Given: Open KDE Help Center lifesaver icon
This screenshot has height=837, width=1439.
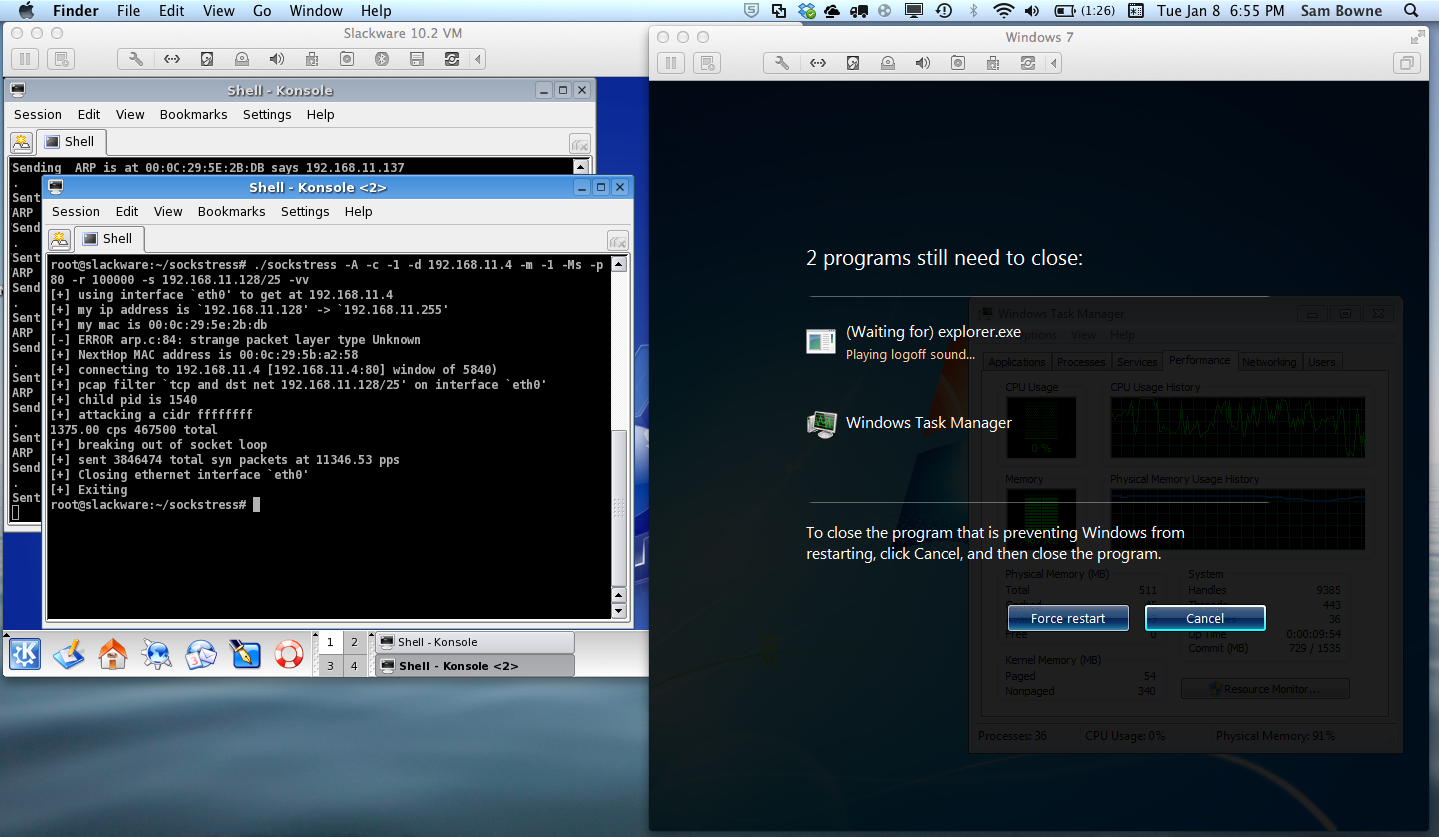Looking at the screenshot, I should [289, 654].
